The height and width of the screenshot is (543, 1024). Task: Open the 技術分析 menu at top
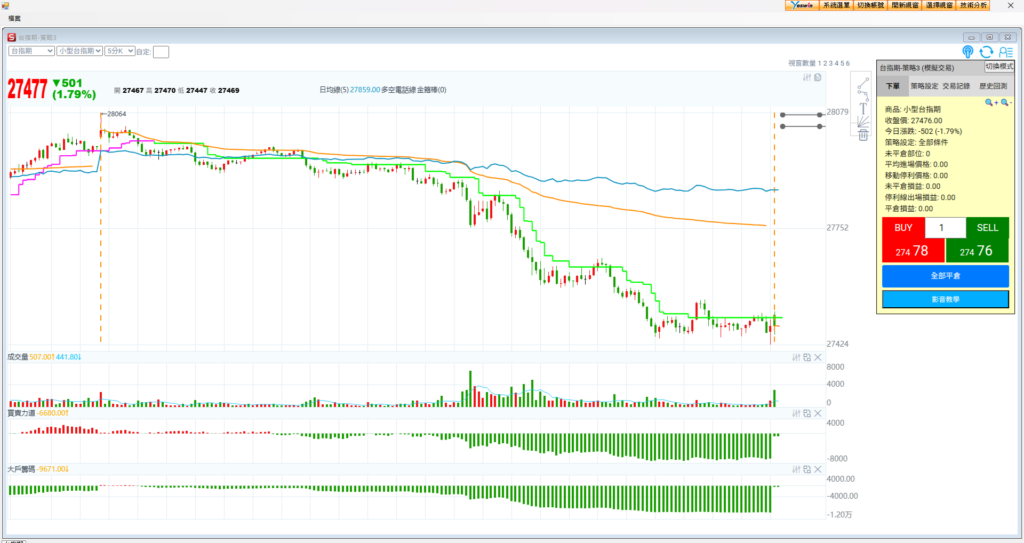(973, 5)
